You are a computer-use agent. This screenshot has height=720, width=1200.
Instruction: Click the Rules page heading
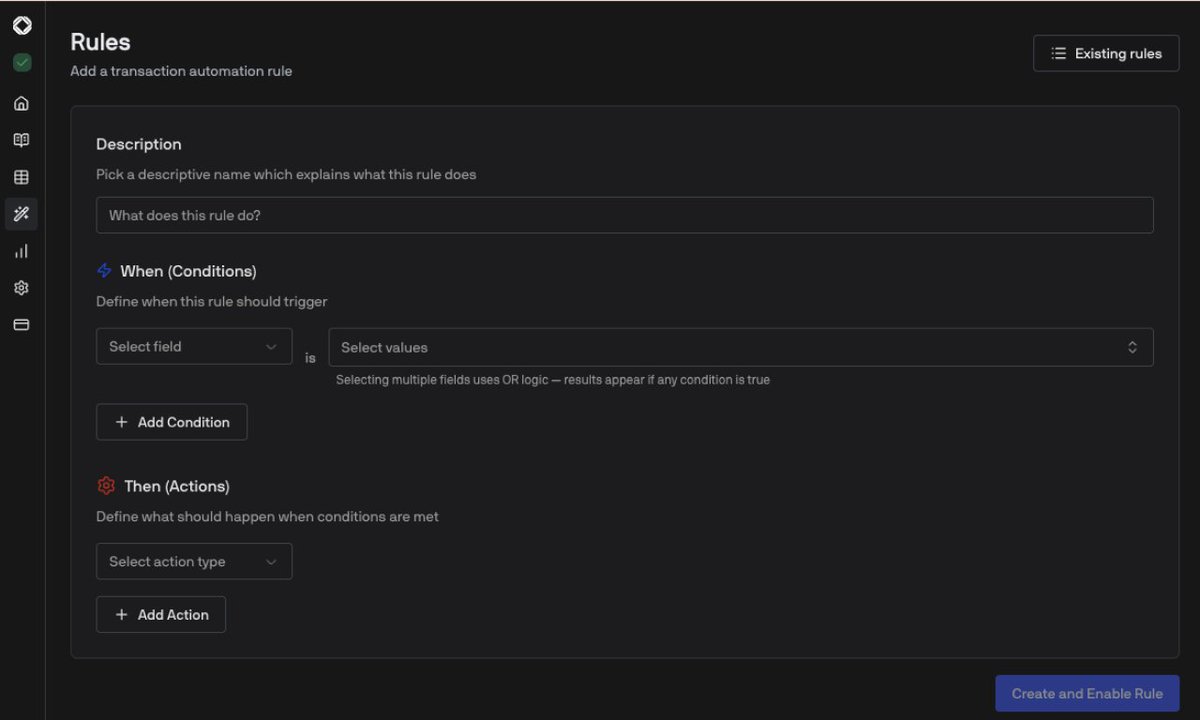click(x=100, y=42)
